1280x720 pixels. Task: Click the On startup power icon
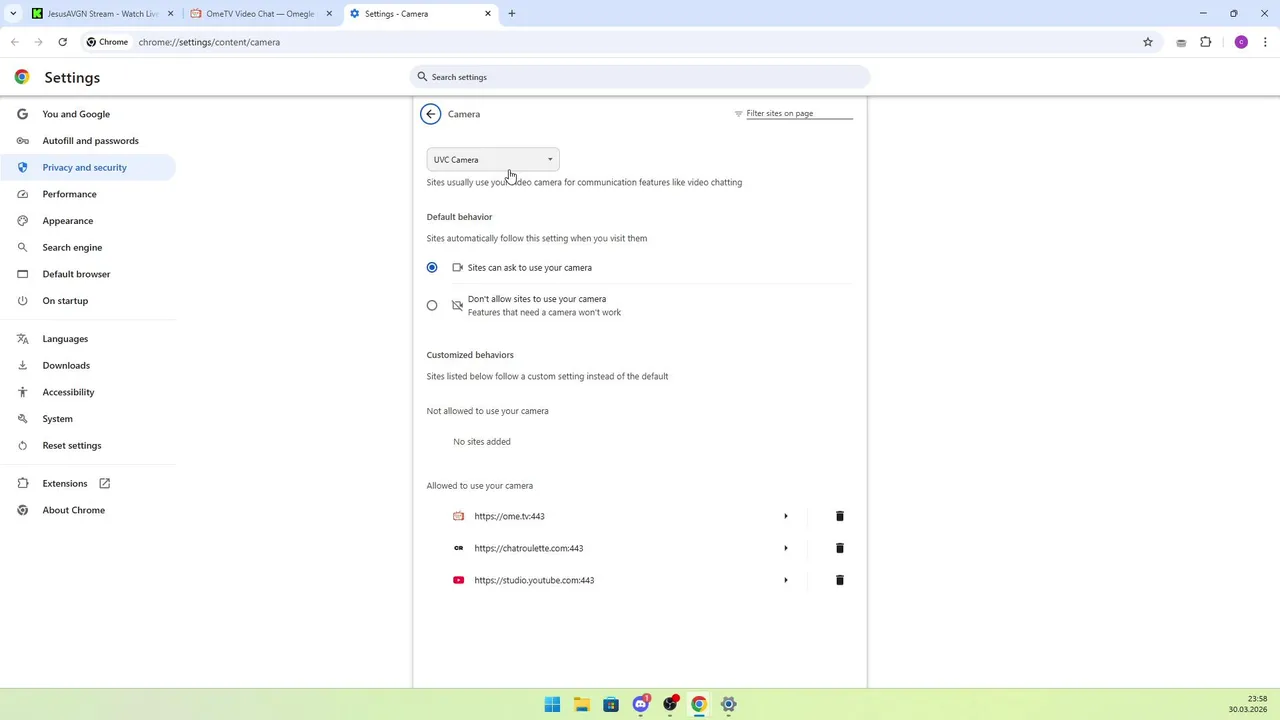click(22, 301)
